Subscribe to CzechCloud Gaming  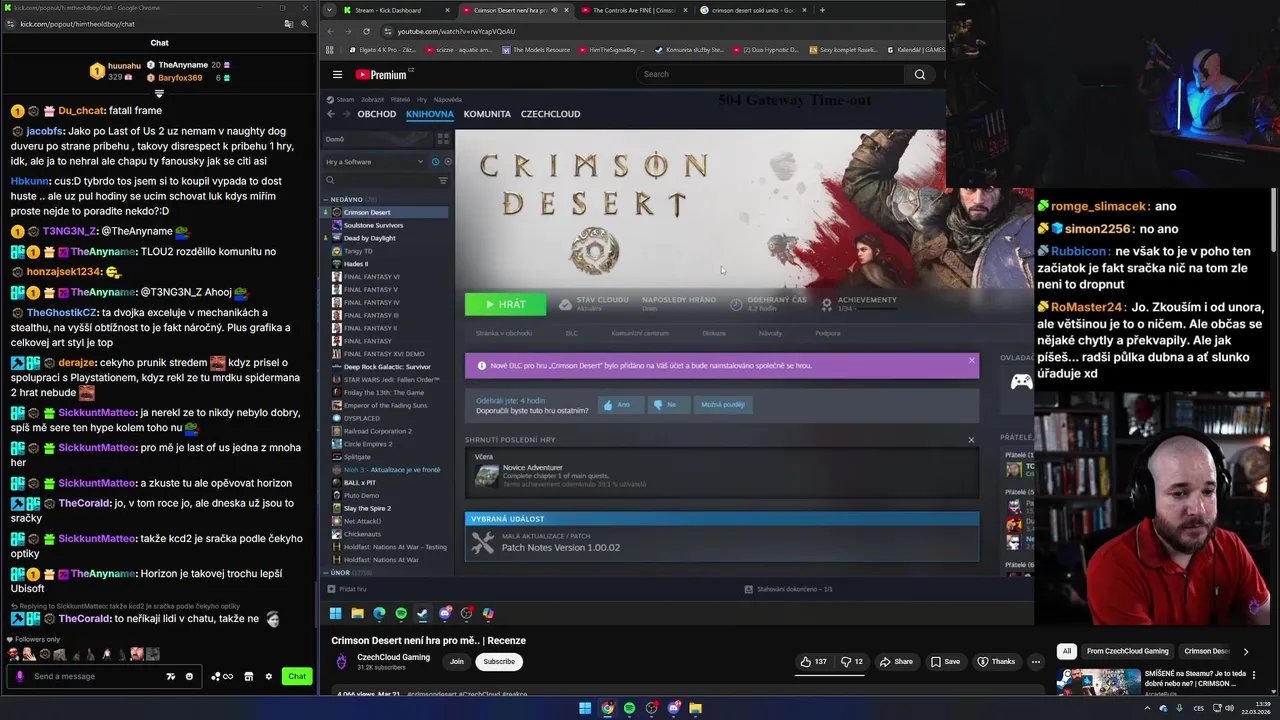[x=499, y=661]
